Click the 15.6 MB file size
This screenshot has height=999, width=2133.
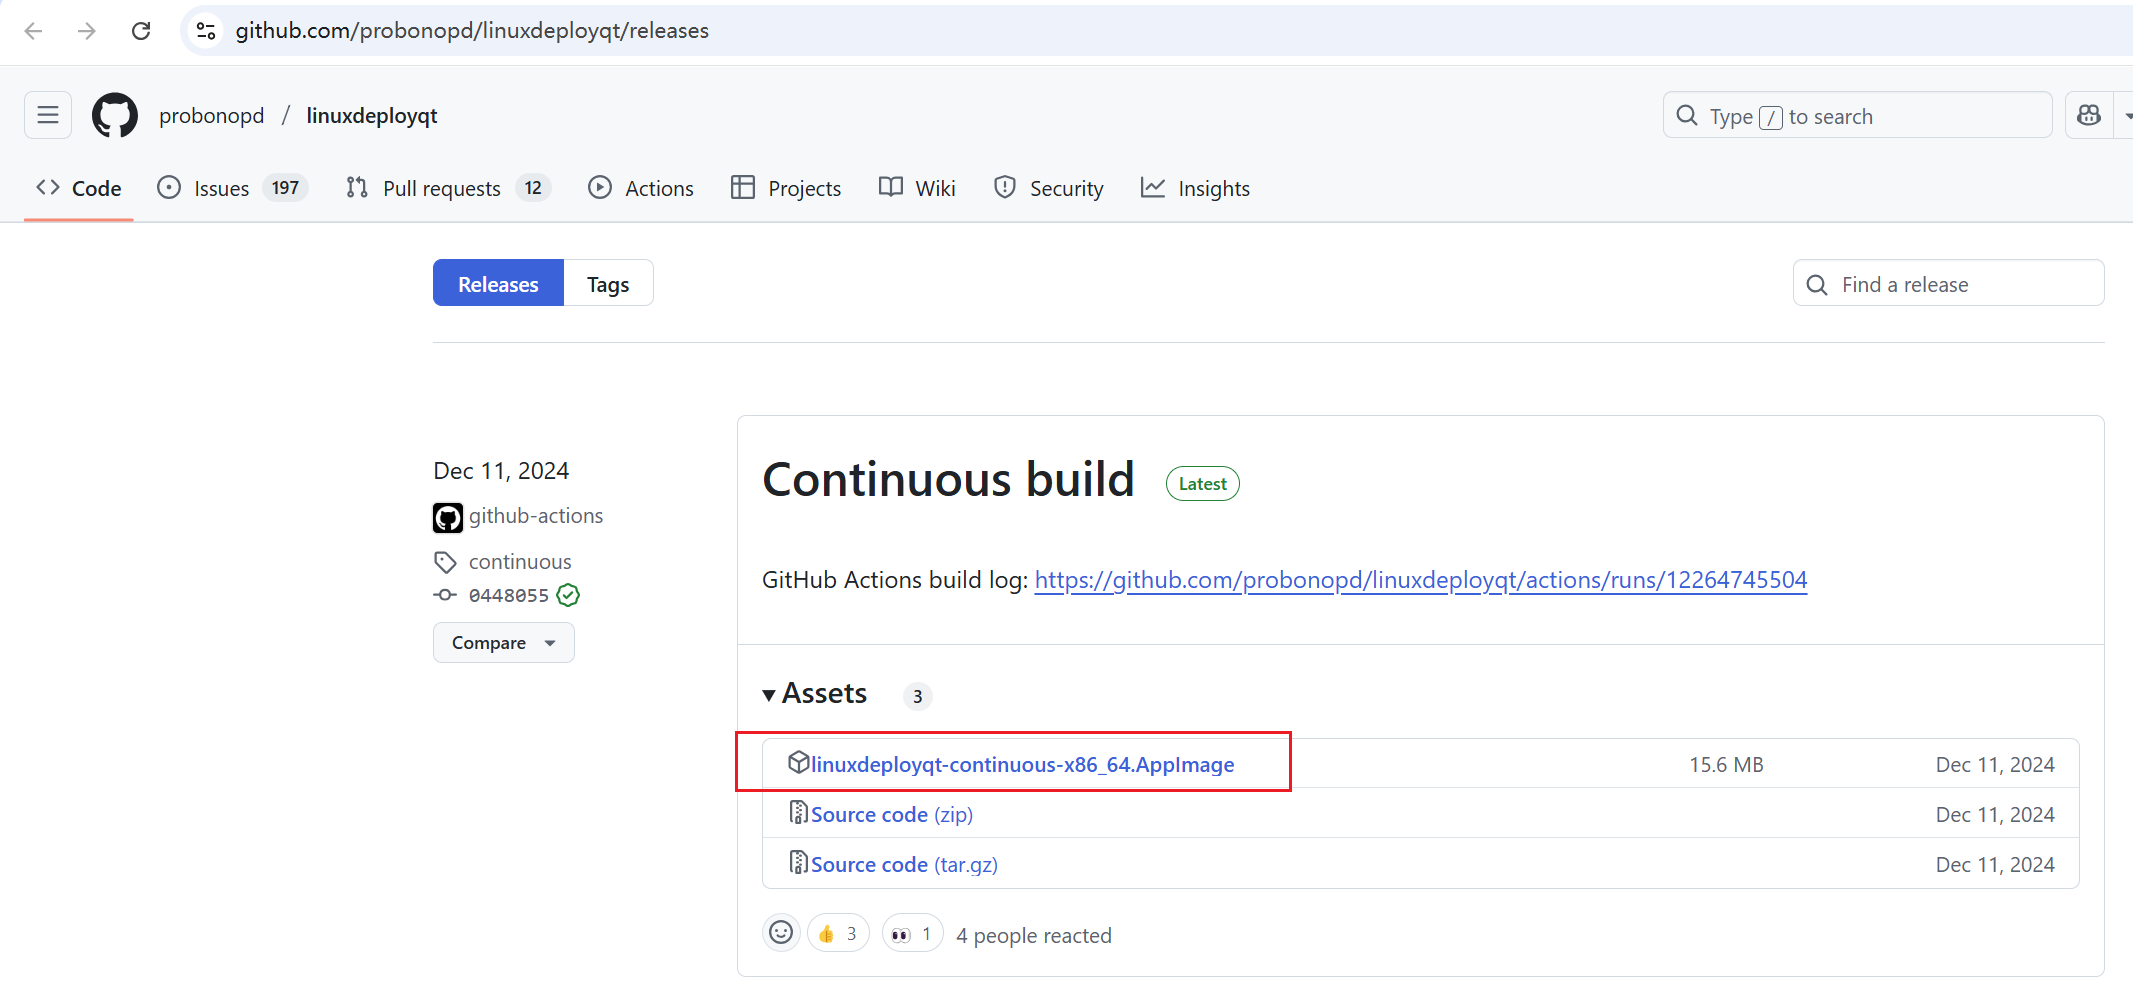1726,765
